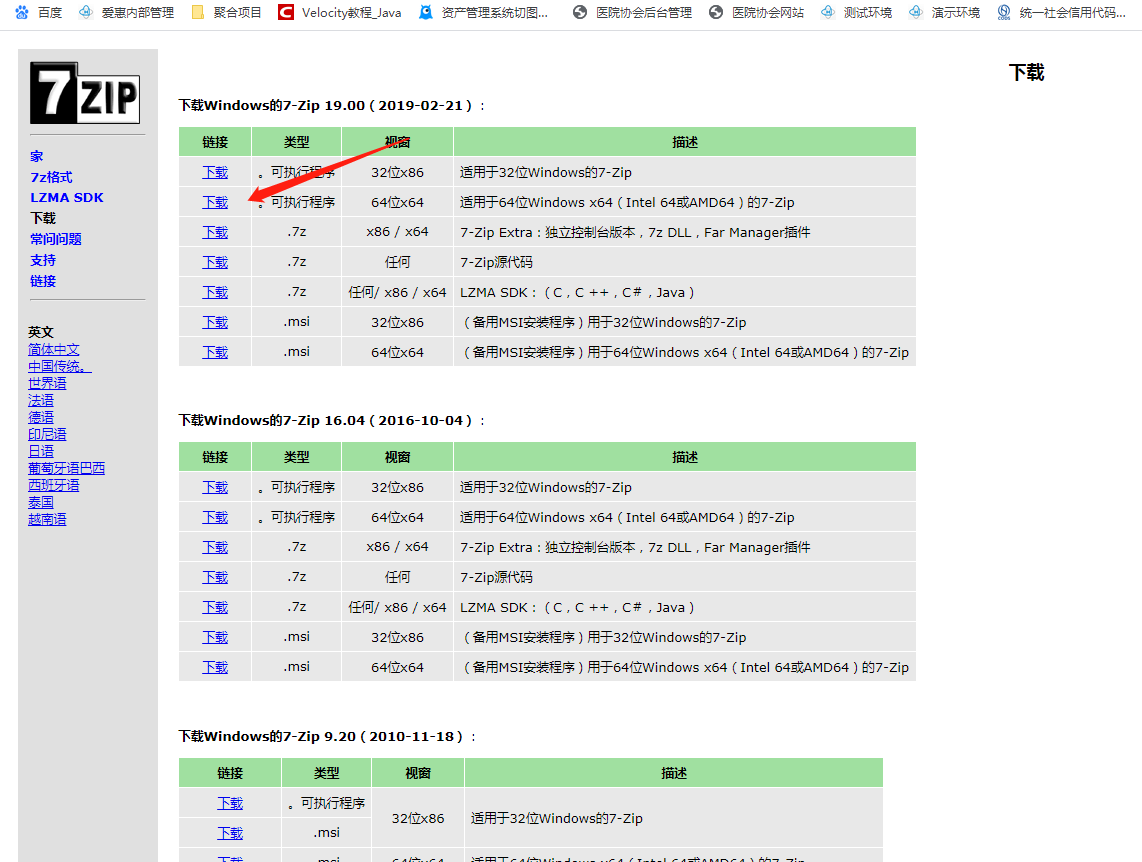The height and width of the screenshot is (862, 1142).
Task: Click the 7-Zip logo image
Action: (x=84, y=92)
